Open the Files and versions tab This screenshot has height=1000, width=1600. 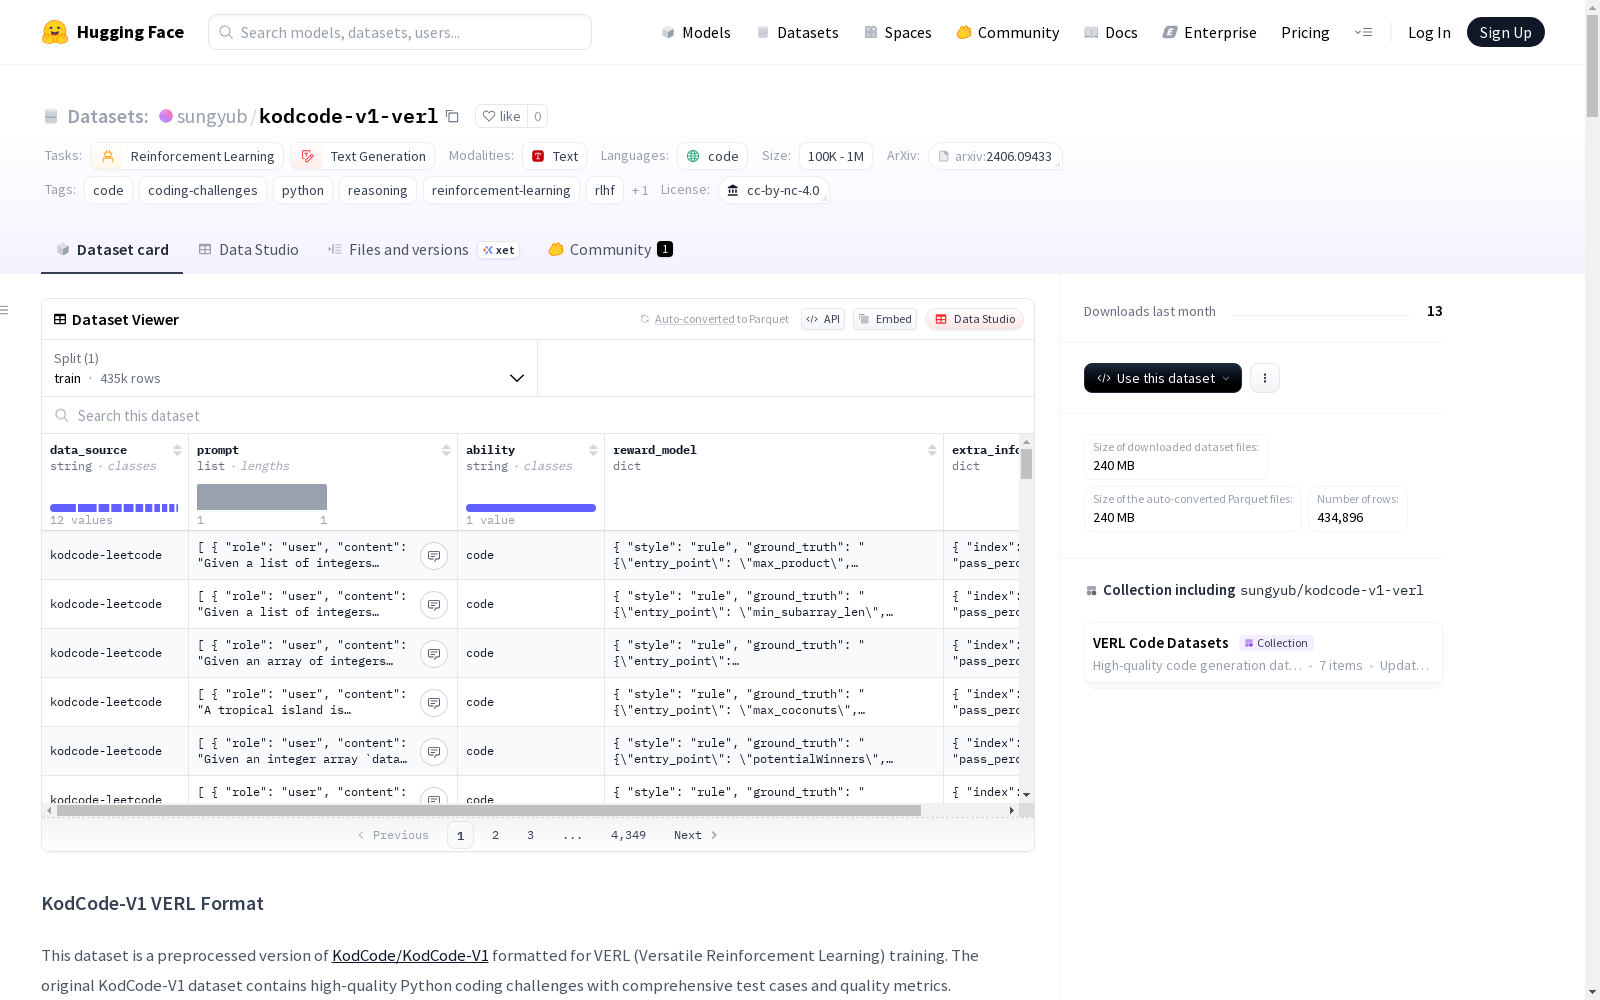click(x=423, y=250)
